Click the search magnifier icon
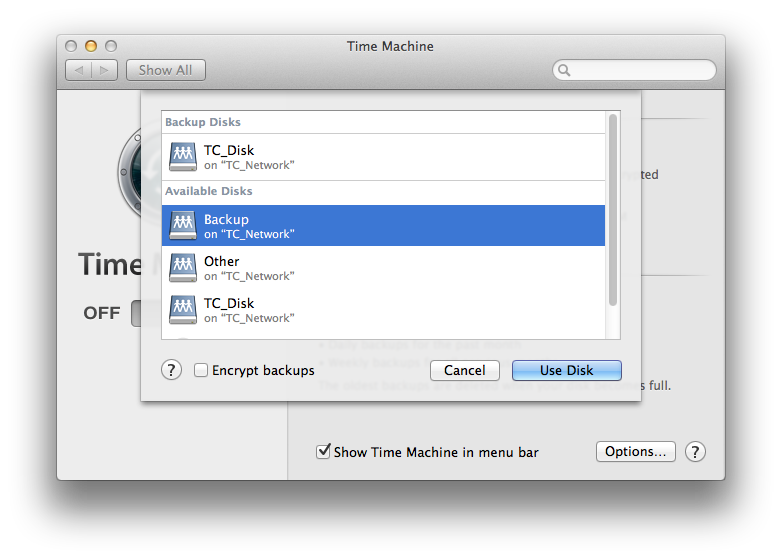Image resolution: width=782 pixels, height=559 pixels. click(x=564, y=70)
